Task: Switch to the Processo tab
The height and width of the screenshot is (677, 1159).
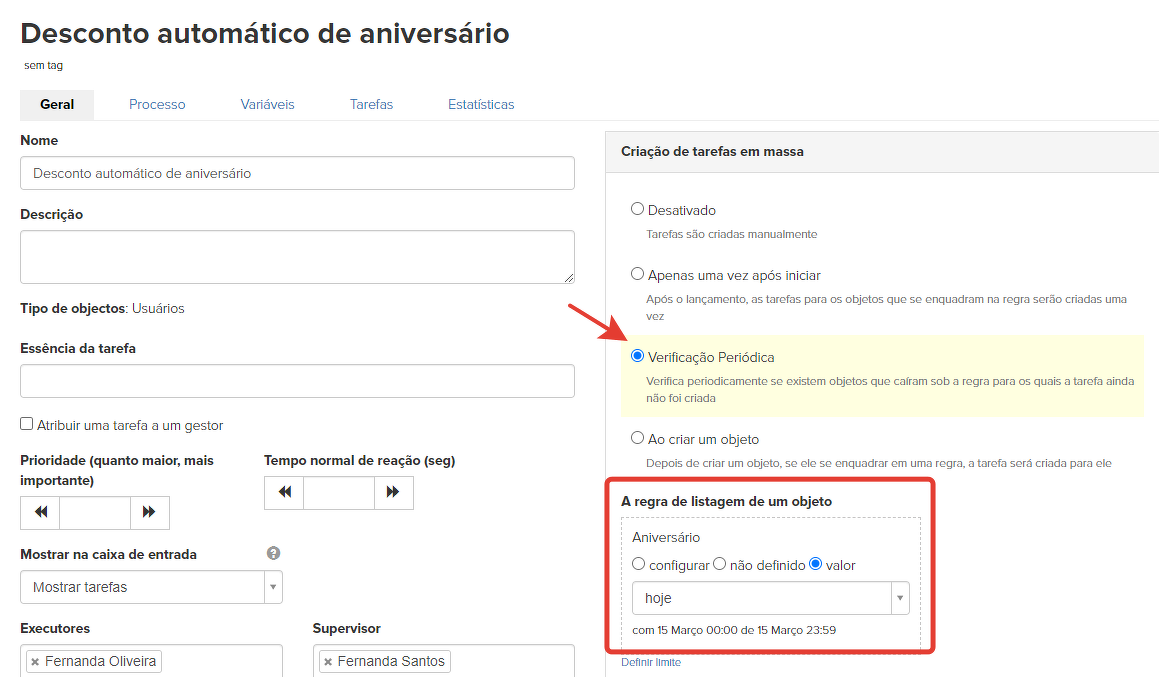Action: [157, 104]
